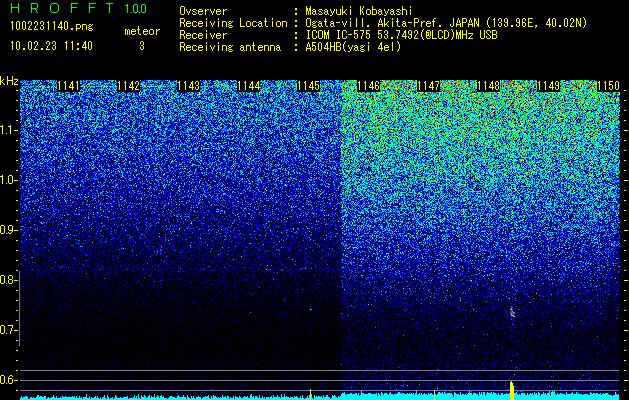
Task: Select the A504HB(yagi 4el) antenna text
Action: pos(353,47)
